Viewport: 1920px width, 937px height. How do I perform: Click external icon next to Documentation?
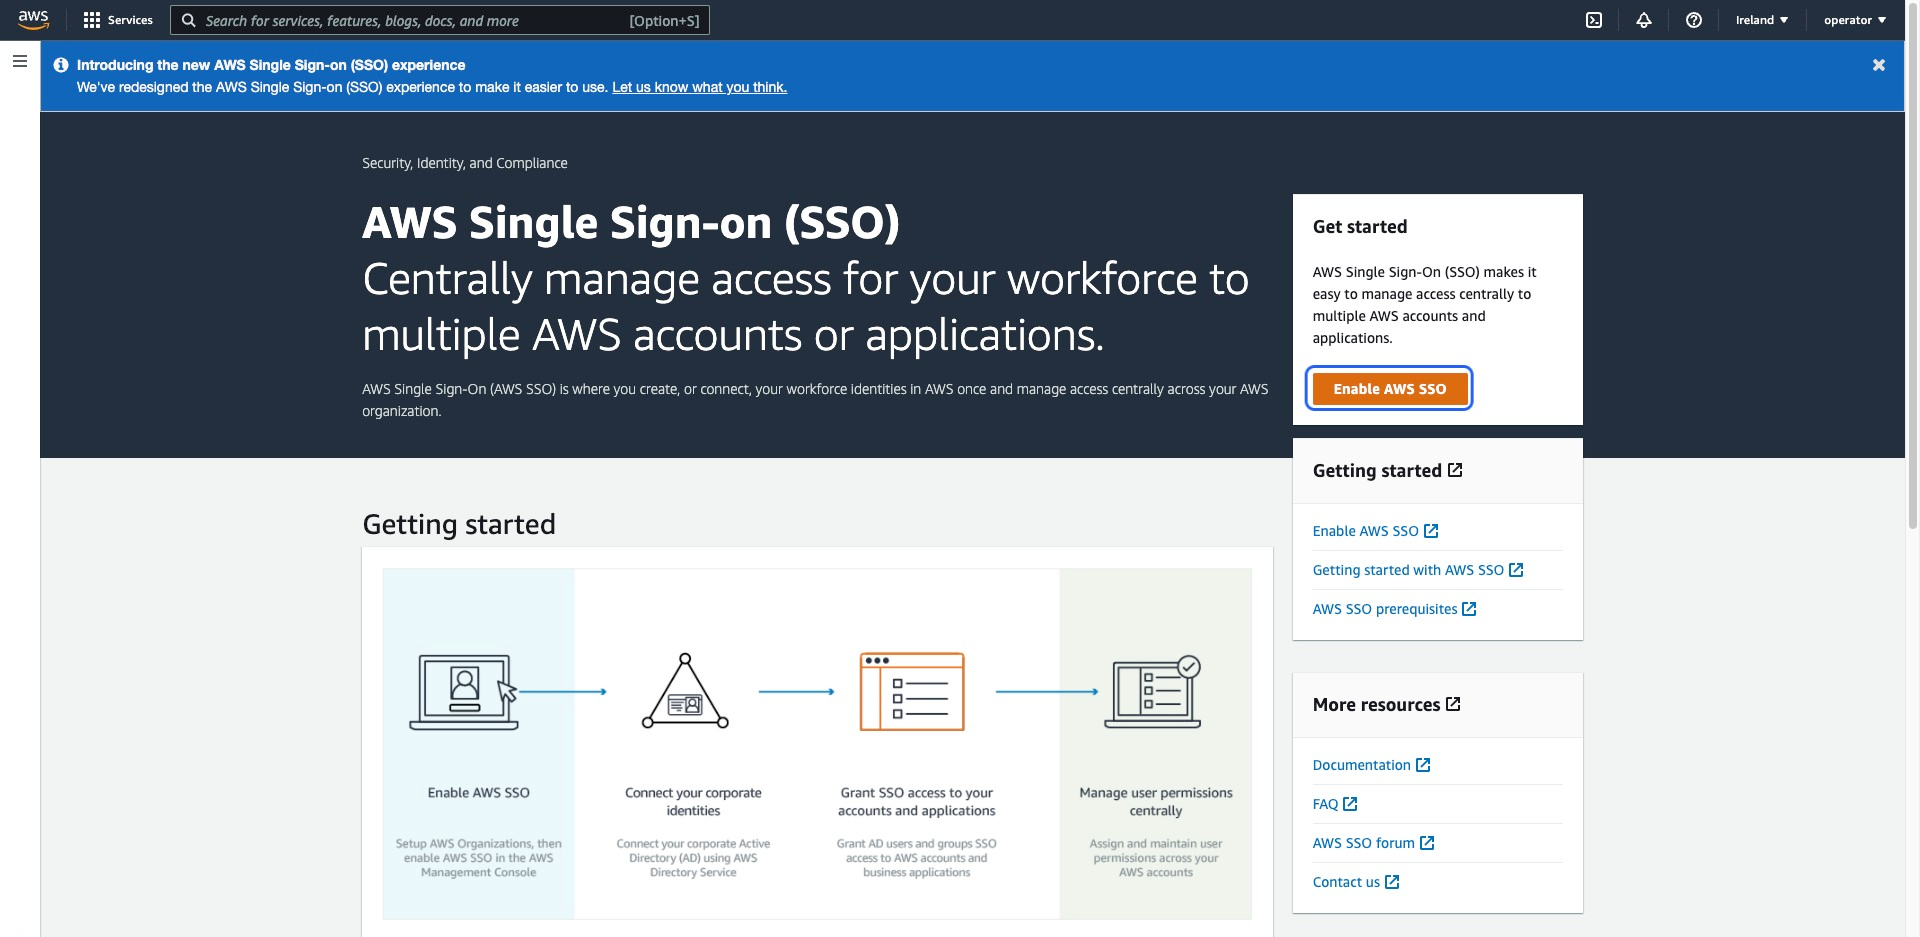point(1423,764)
